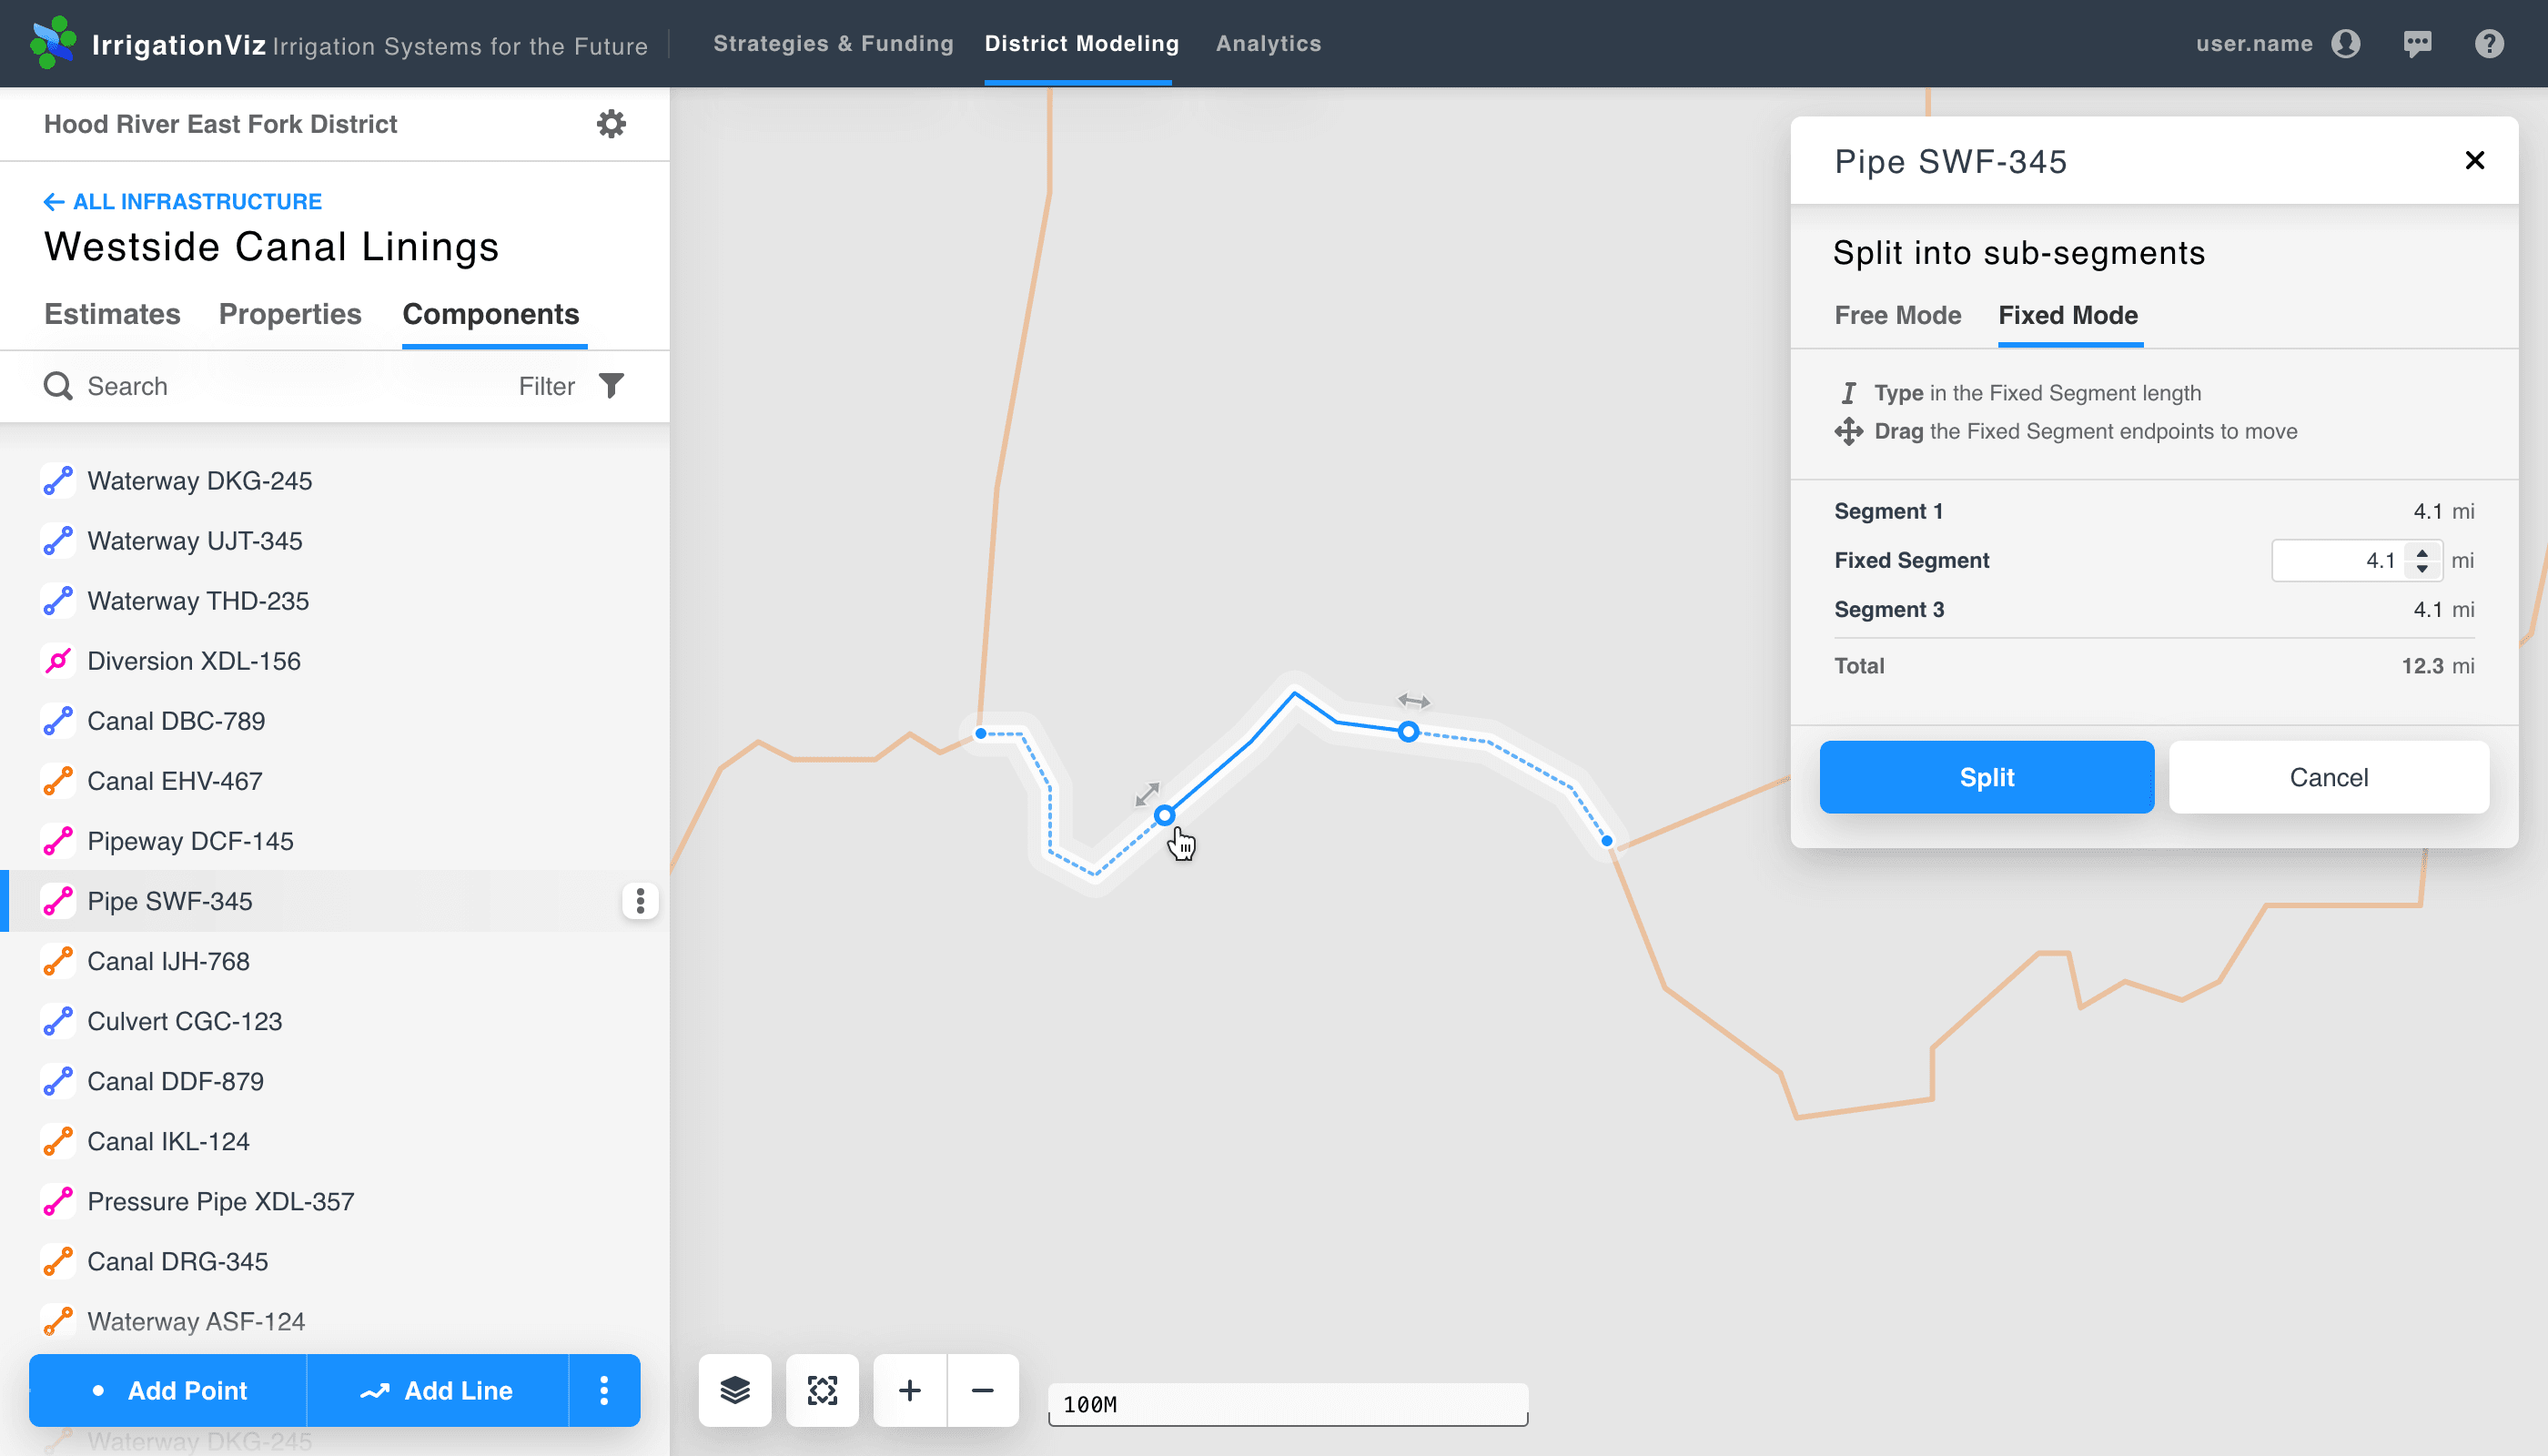
Task: Click the Total 12.3 mi value
Action: click(x=2438, y=666)
